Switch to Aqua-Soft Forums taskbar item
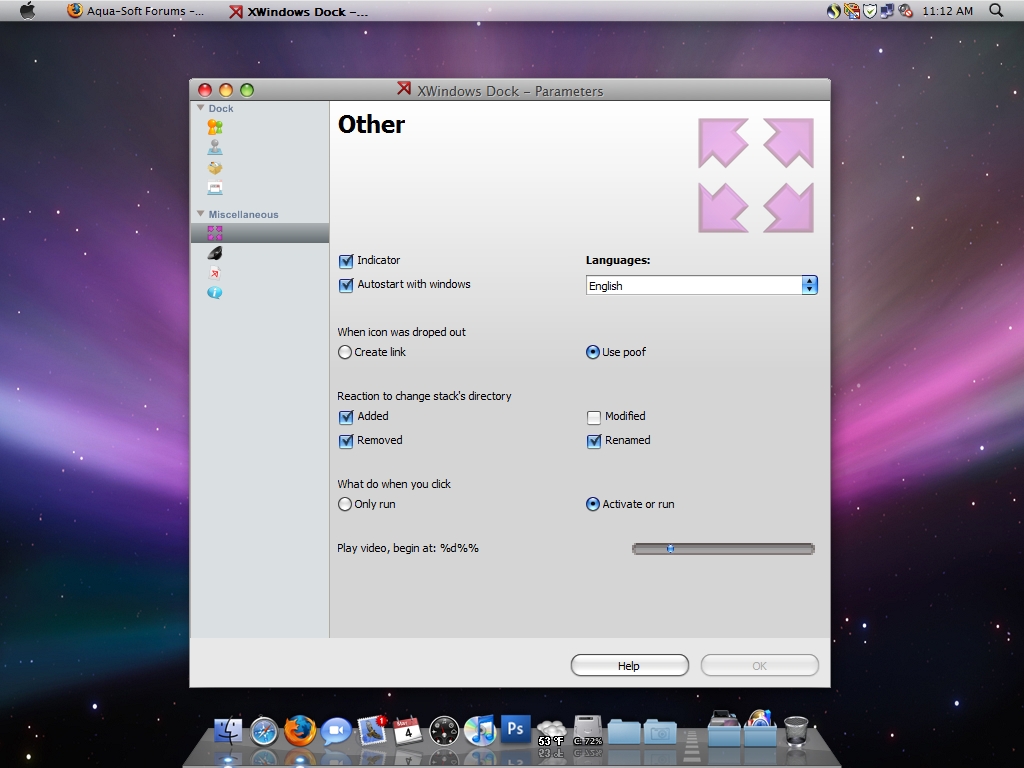1024x768 pixels. (136, 11)
